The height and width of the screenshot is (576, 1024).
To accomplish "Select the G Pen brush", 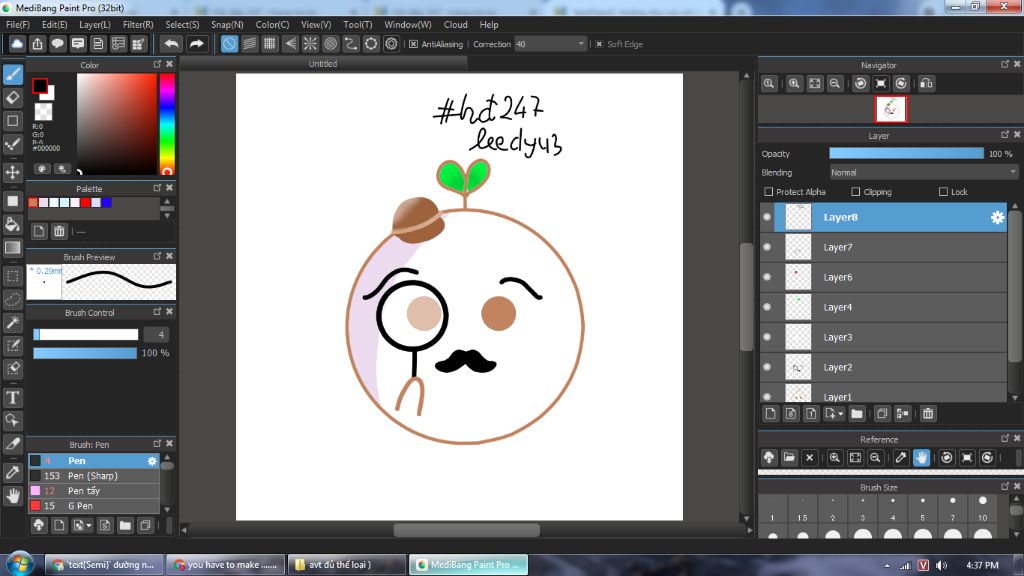I will point(93,506).
